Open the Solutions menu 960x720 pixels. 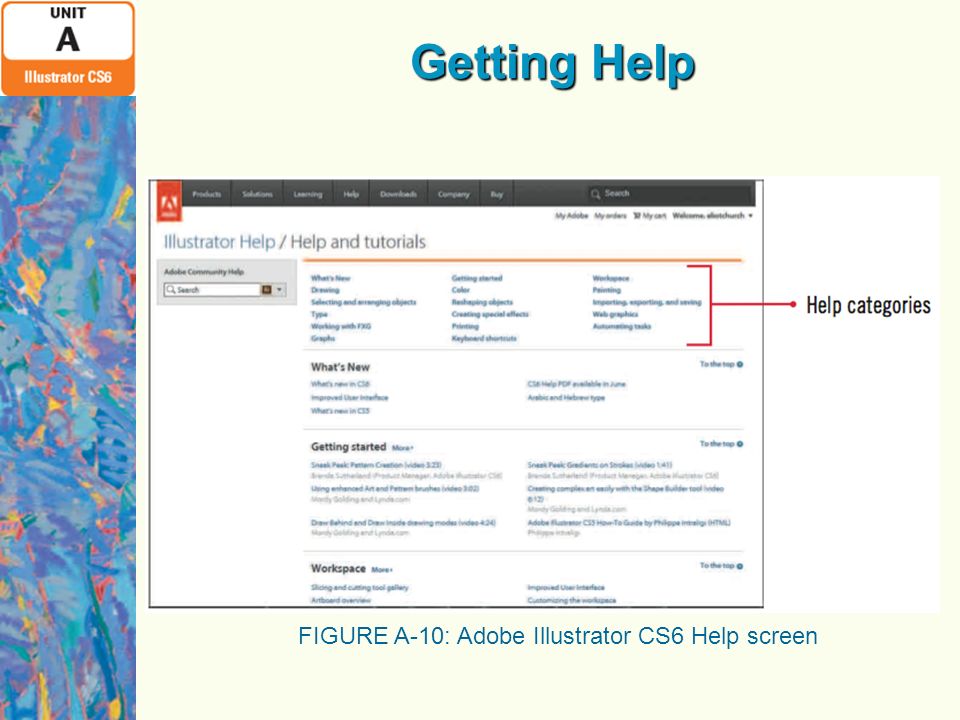tap(257, 194)
